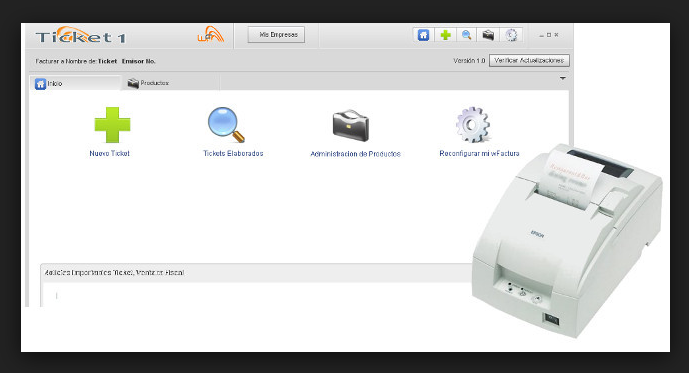
Task: Open Tickets Elaborados magnifying glass icon
Action: (x=226, y=125)
